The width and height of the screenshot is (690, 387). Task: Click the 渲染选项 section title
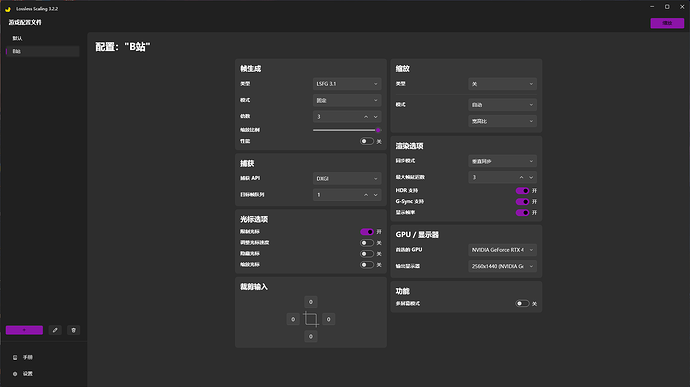point(409,146)
